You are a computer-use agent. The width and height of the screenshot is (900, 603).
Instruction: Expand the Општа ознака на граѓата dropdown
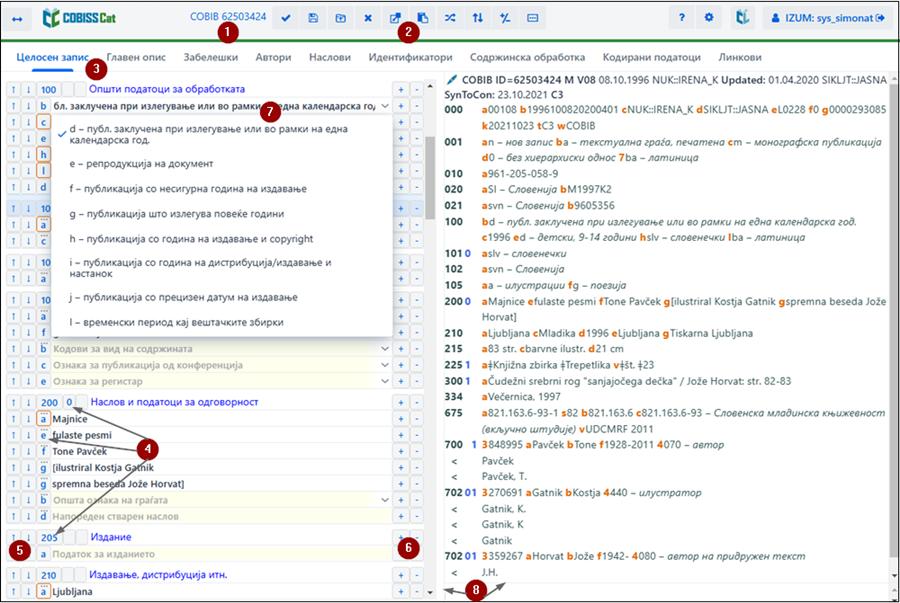tap(385, 500)
